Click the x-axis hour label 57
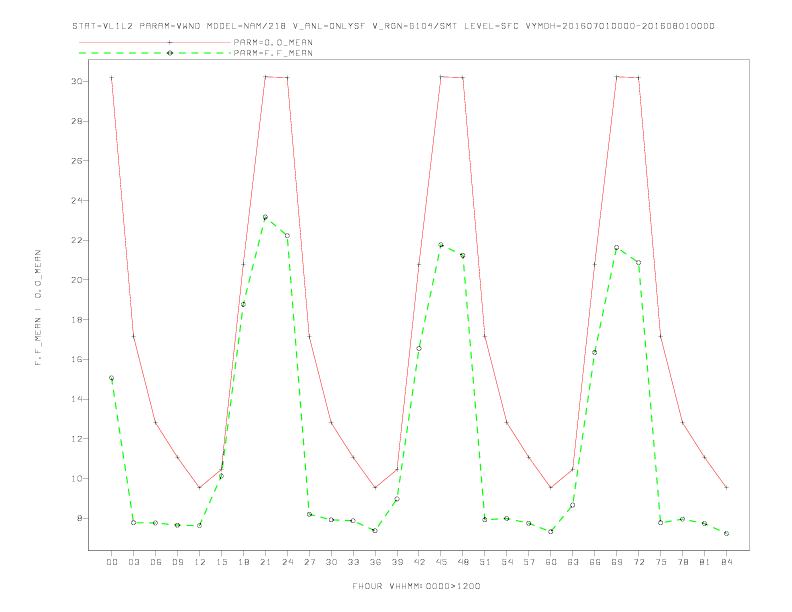The width and height of the screenshot is (792, 612). pos(529,562)
